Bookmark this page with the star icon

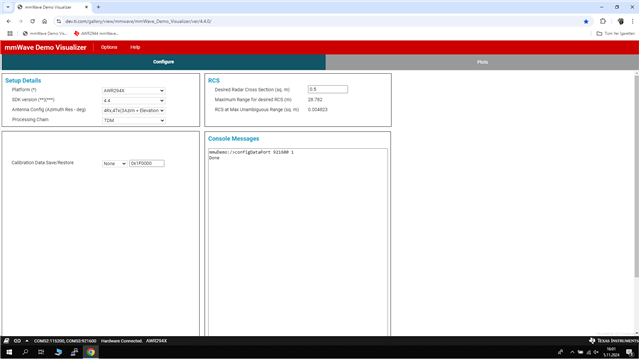click(586, 21)
